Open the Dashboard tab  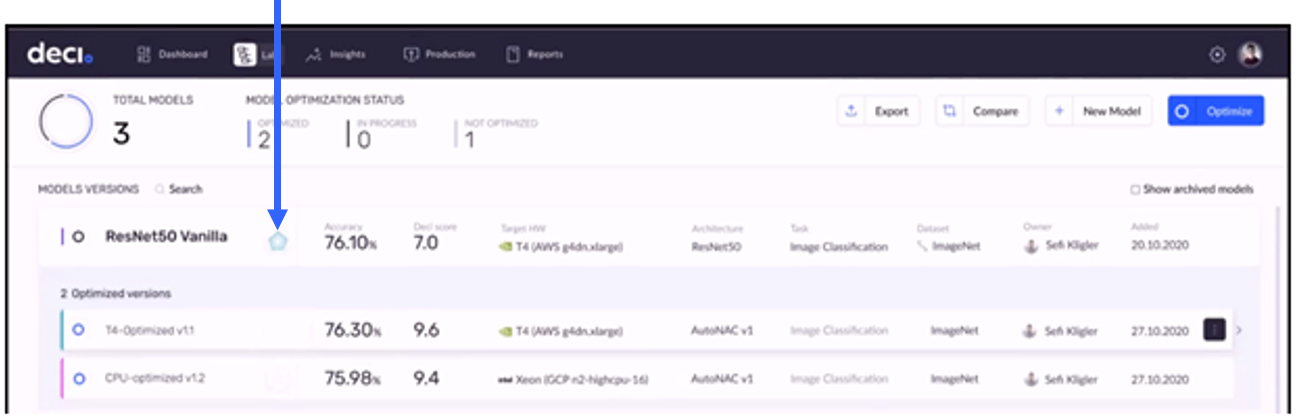pyautogui.click(x=172, y=54)
